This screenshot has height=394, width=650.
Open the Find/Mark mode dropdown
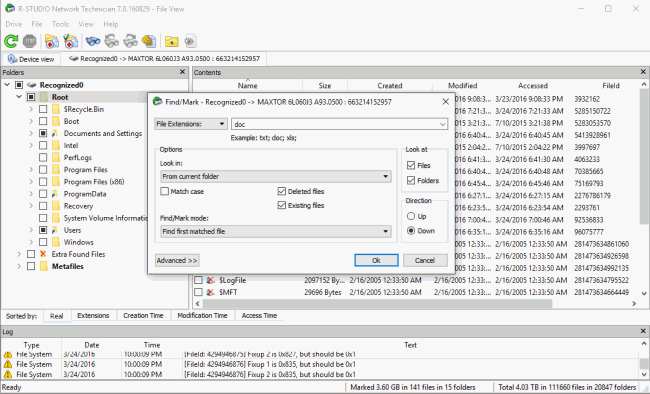276,231
